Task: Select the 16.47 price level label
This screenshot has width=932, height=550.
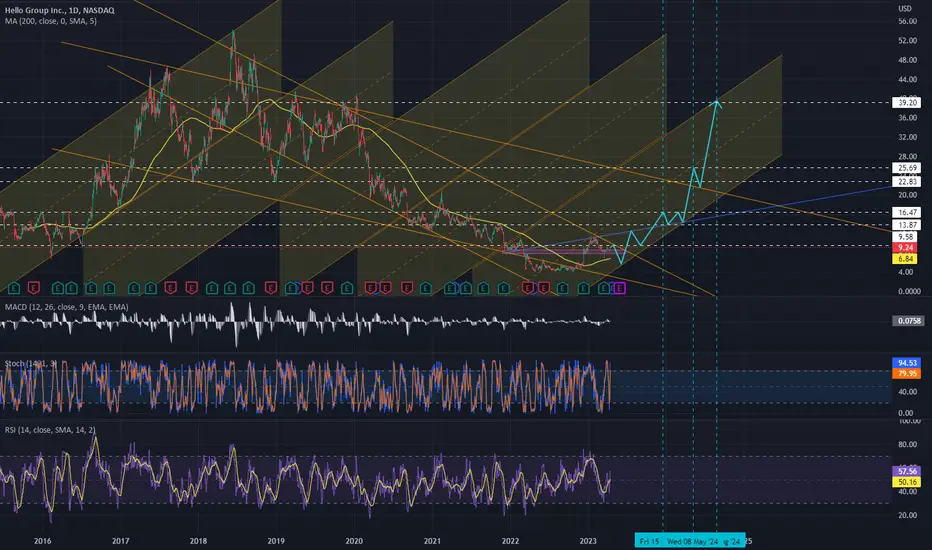Action: point(906,212)
